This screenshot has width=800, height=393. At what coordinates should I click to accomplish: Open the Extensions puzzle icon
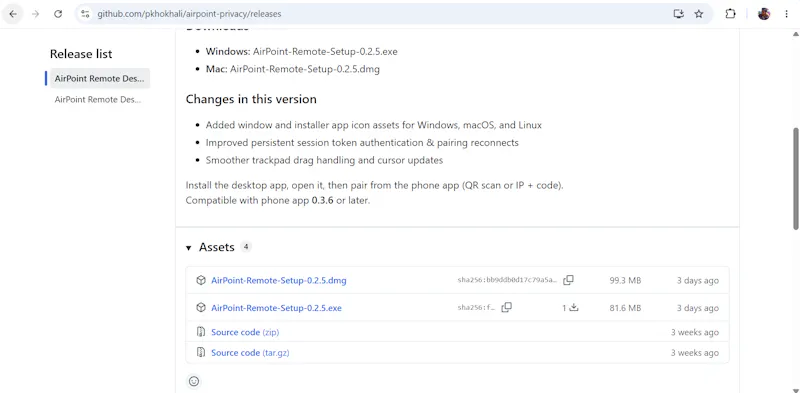[730, 14]
